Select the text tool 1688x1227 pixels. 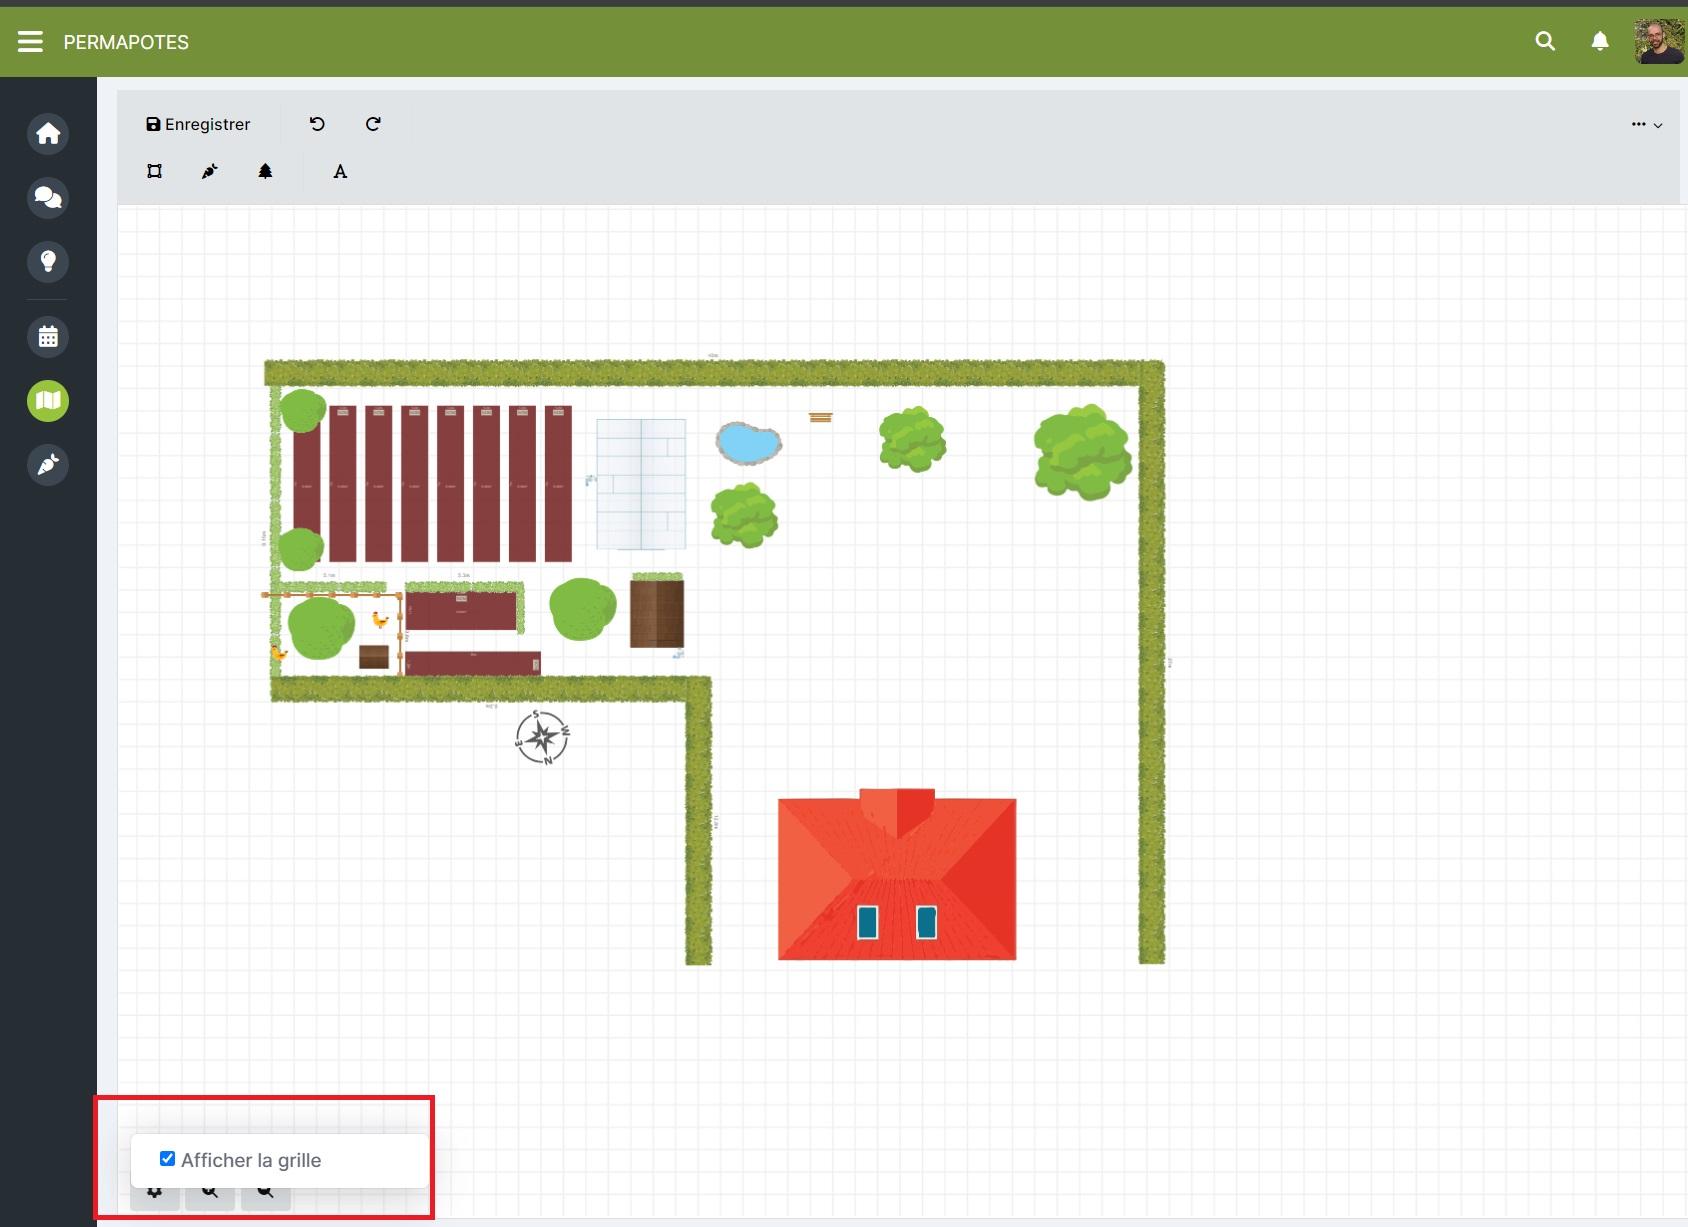point(340,172)
